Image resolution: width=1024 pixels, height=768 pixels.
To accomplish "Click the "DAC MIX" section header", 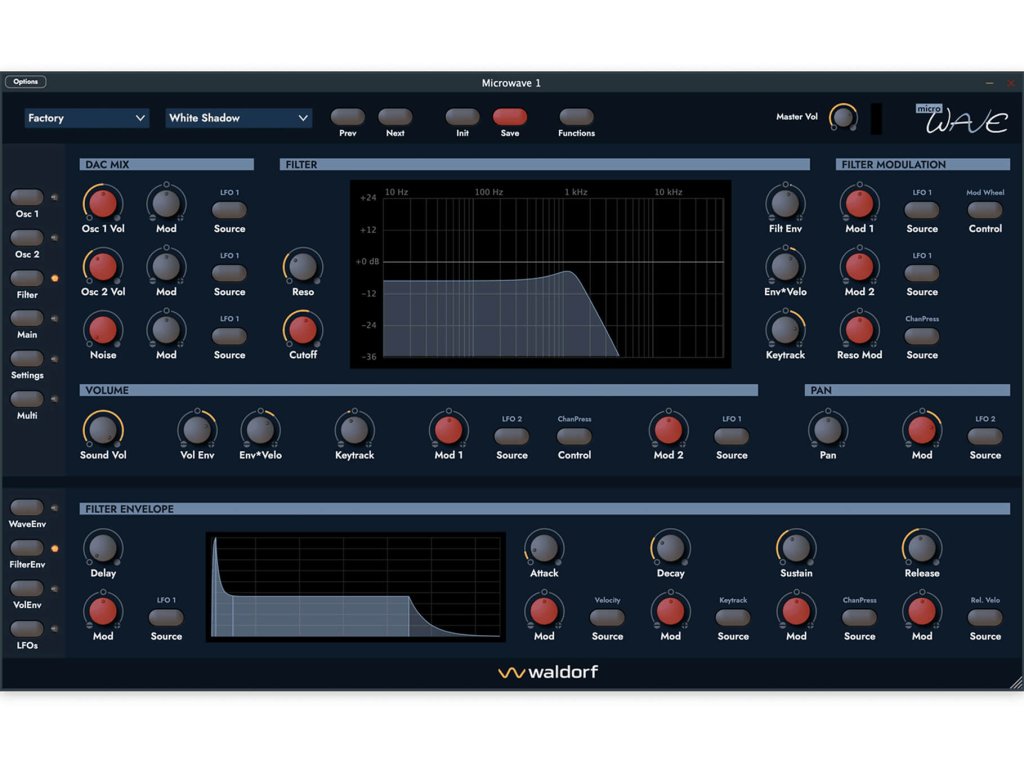I will (167, 165).
